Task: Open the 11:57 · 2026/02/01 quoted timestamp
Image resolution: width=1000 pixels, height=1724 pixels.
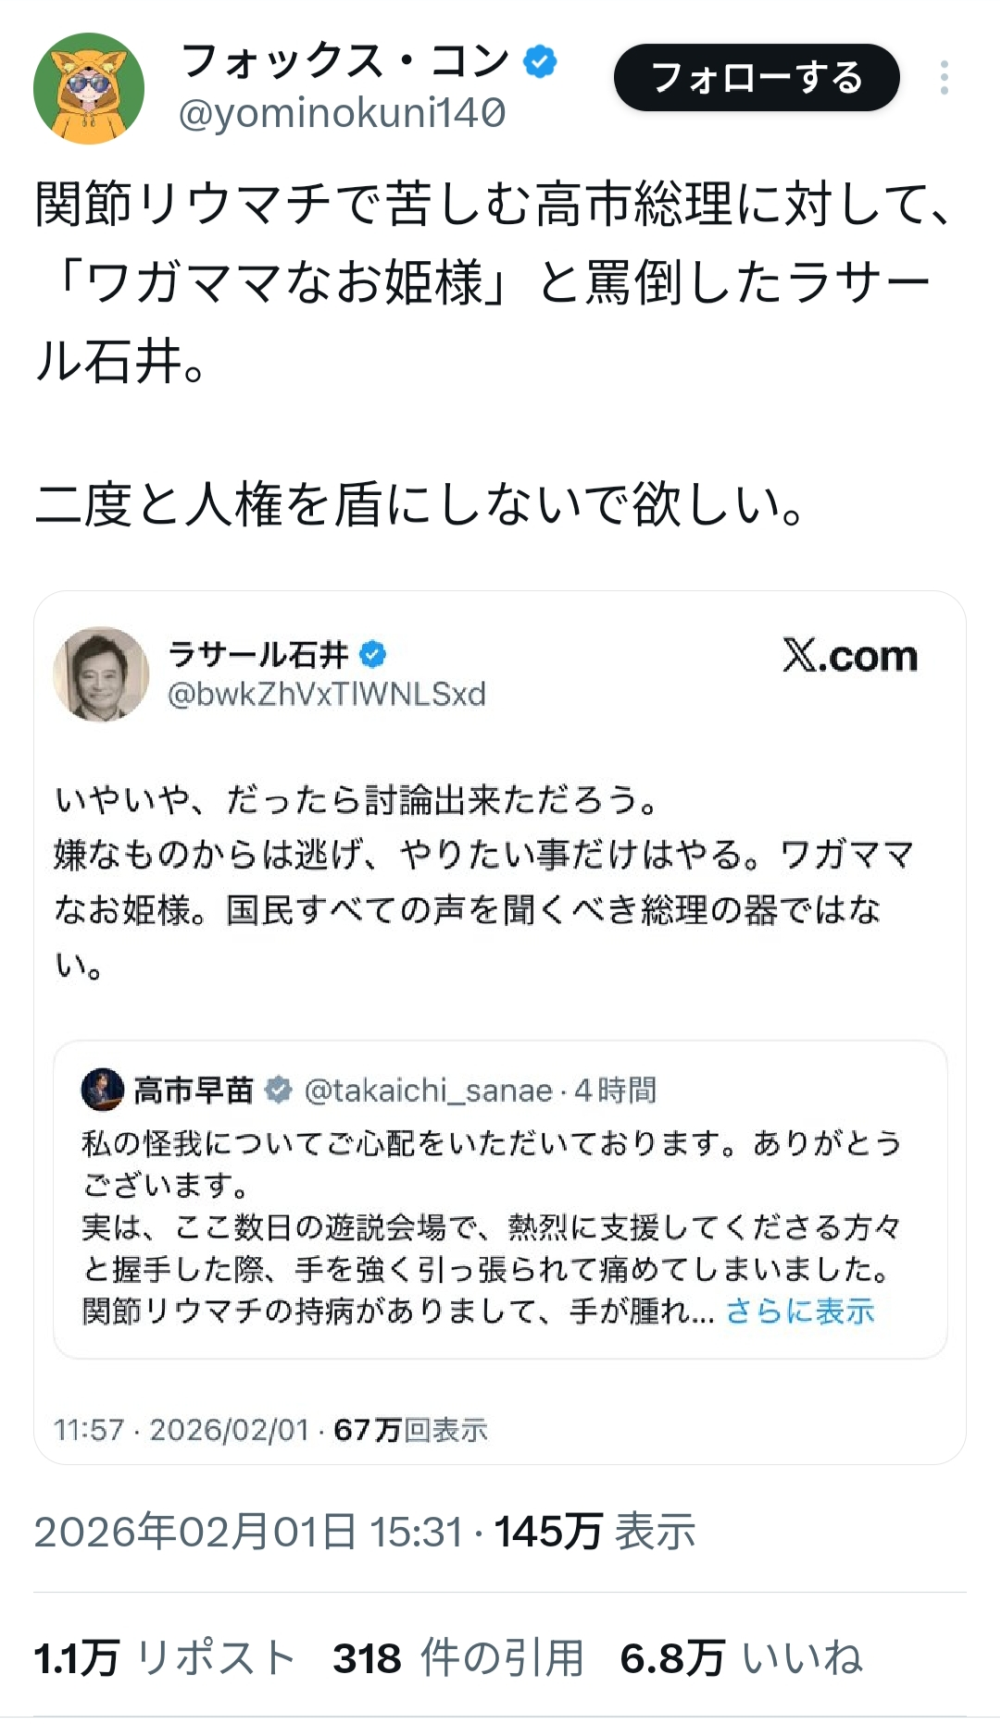Action: pyautogui.click(x=181, y=1430)
